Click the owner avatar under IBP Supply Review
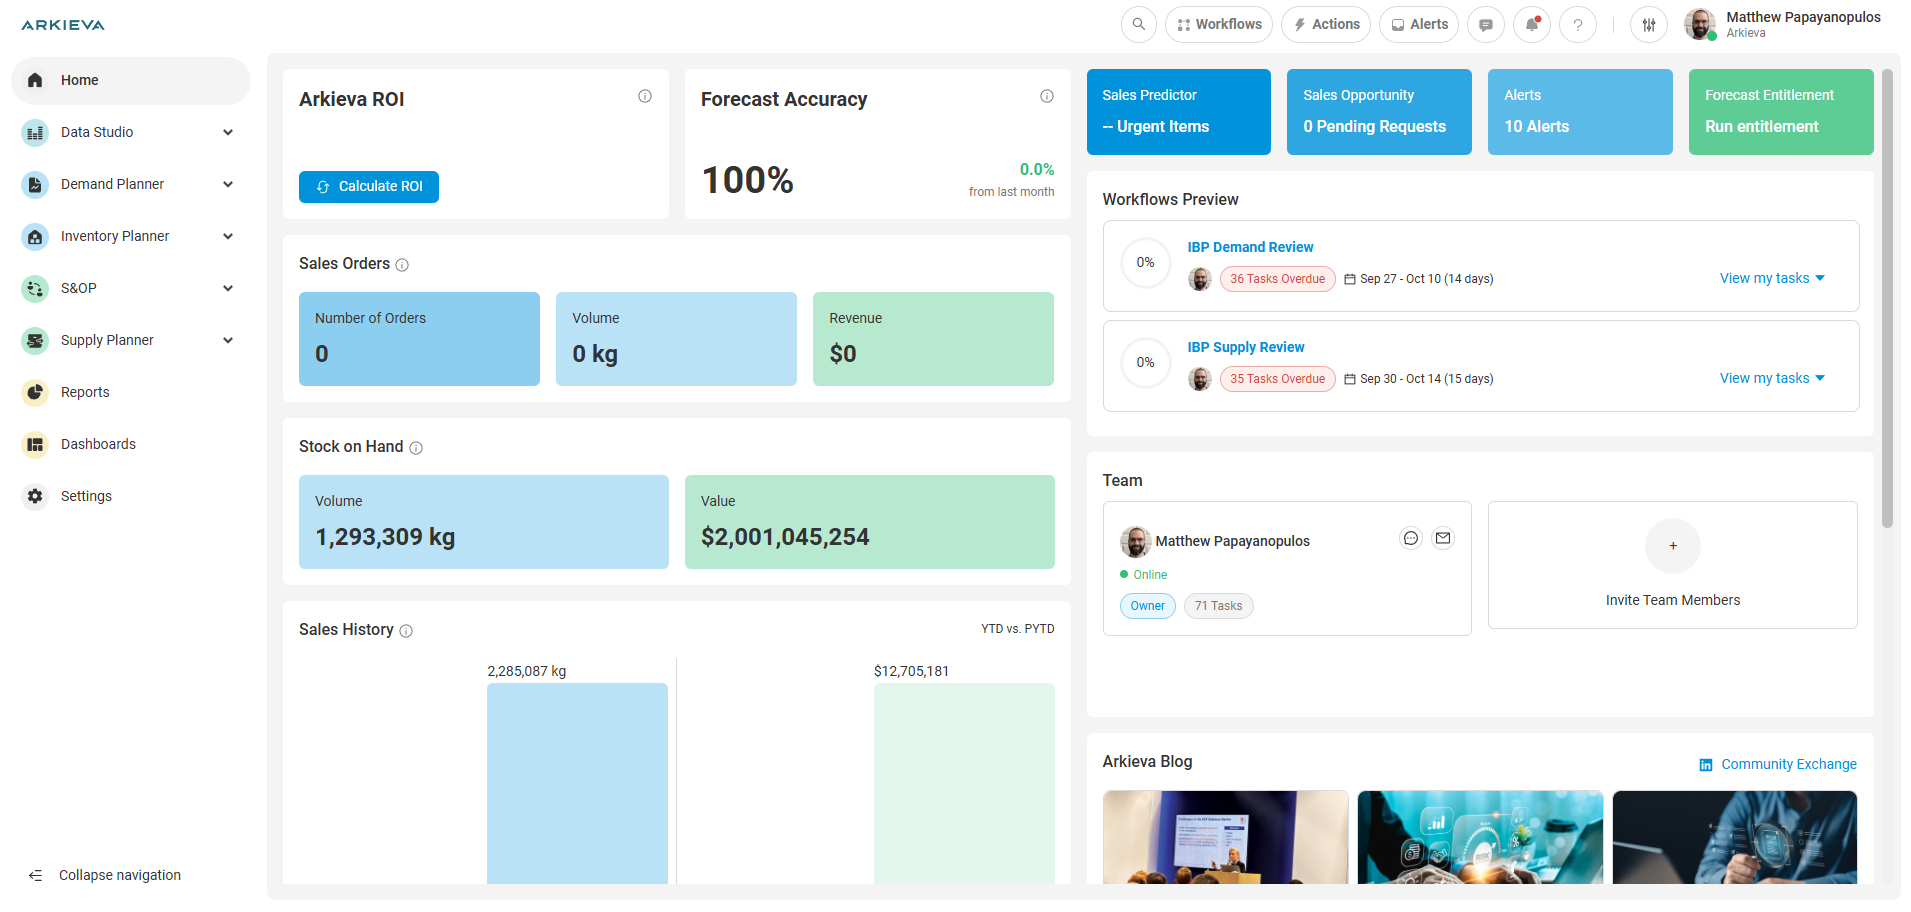Screen dimensions: 1911x912 [1200, 379]
